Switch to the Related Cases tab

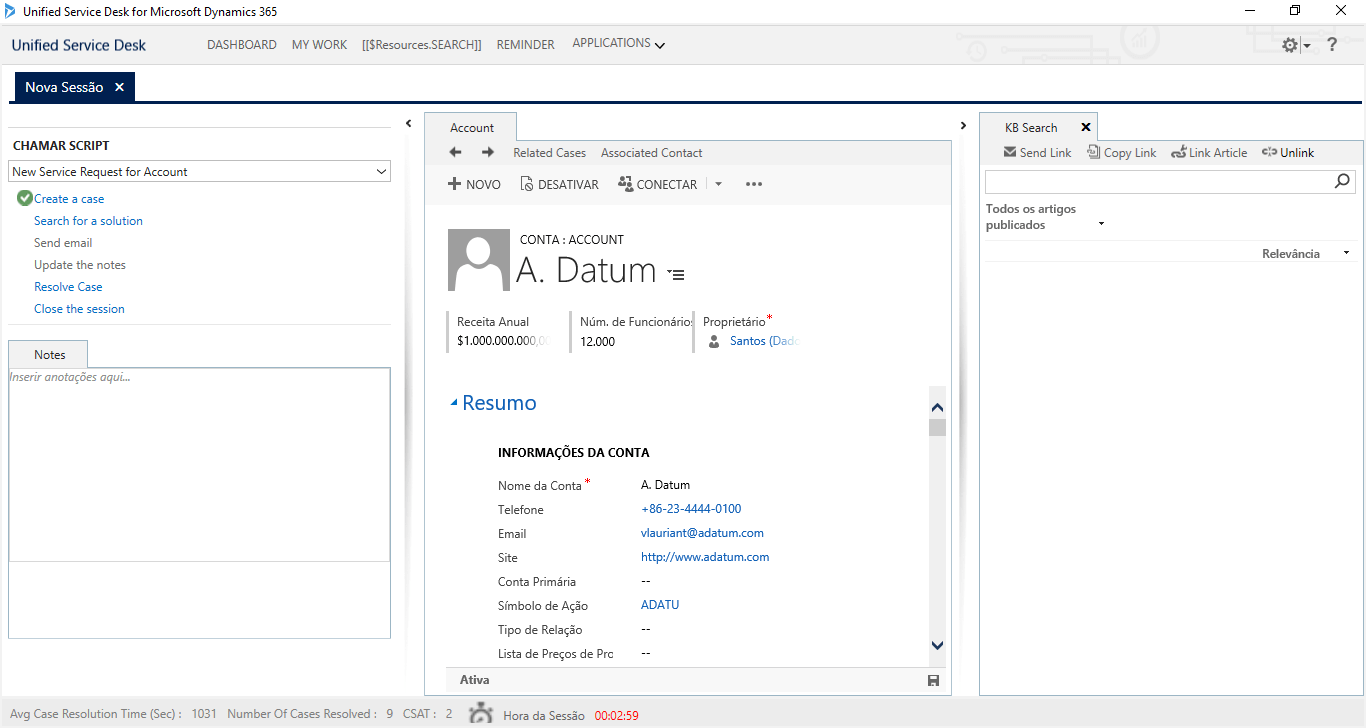(549, 153)
